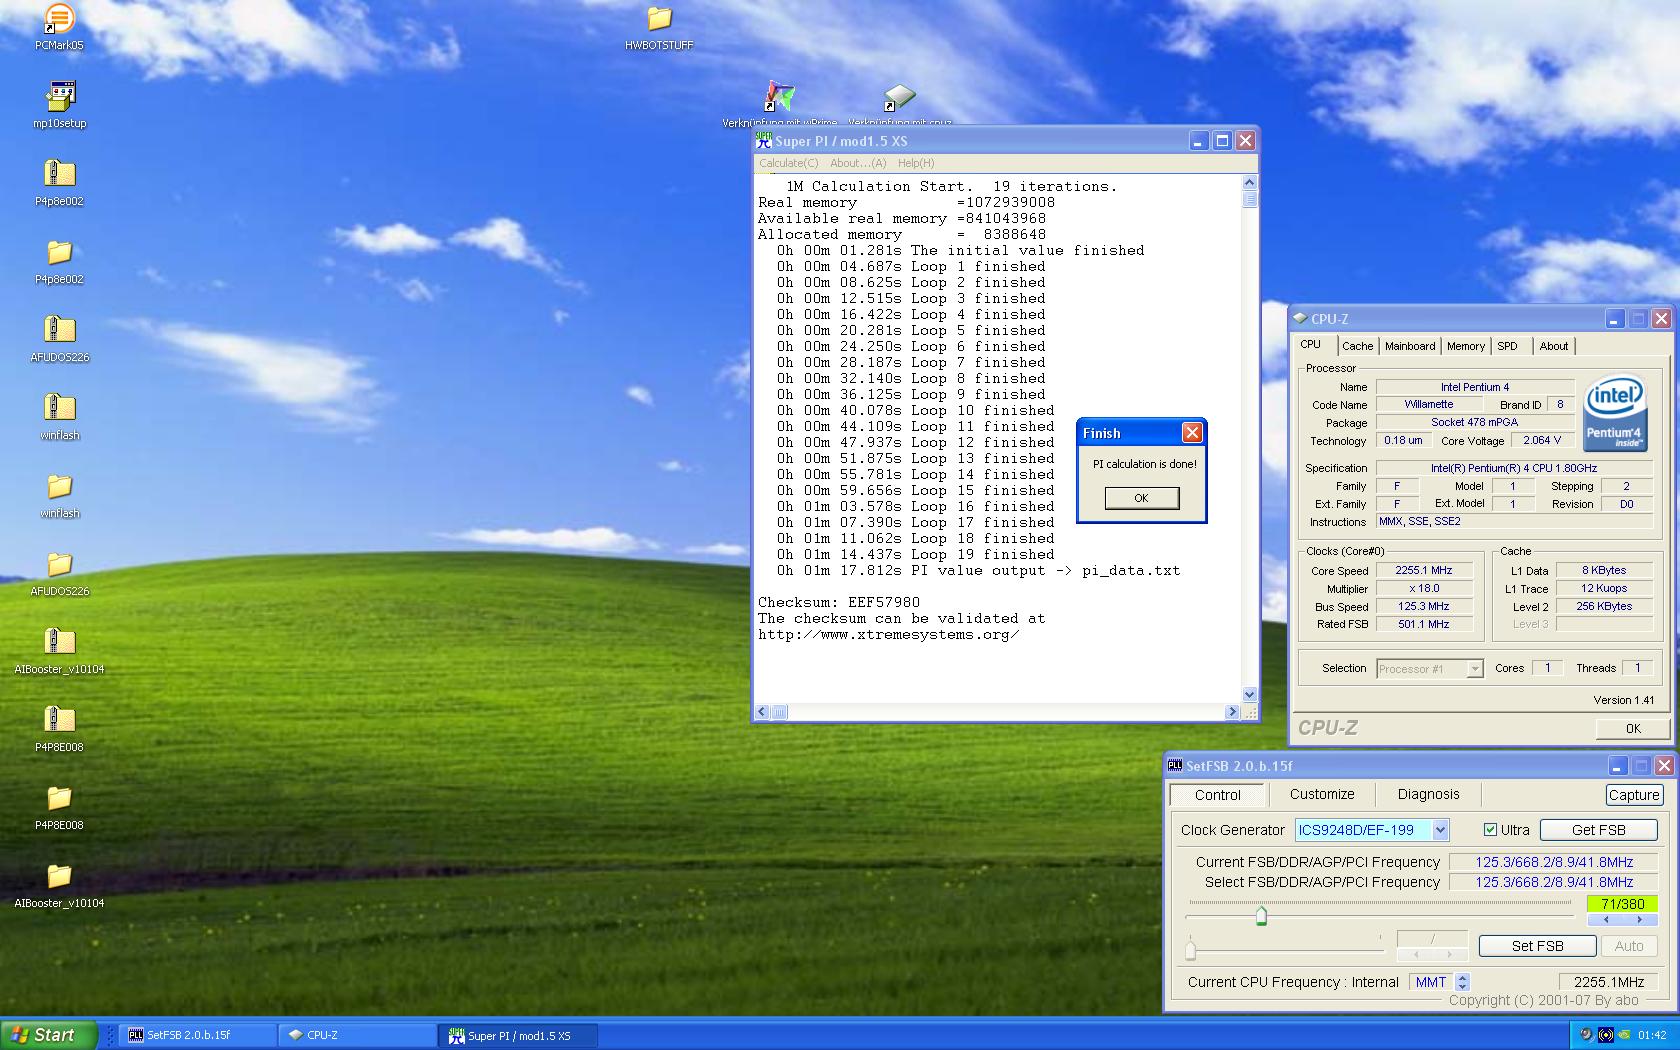This screenshot has height=1050, width=1680.
Task: Switch to the Diagnosis tab in SetFSB
Action: click(1428, 794)
